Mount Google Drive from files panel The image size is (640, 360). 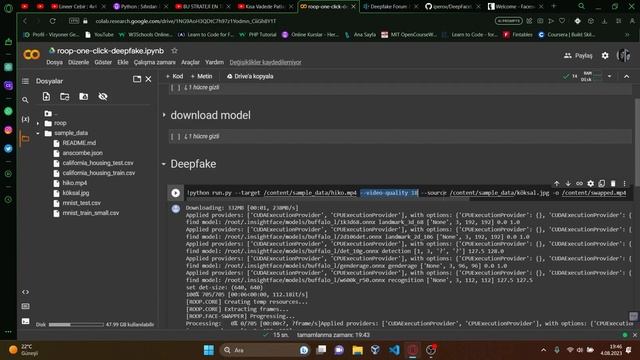[x=84, y=96]
